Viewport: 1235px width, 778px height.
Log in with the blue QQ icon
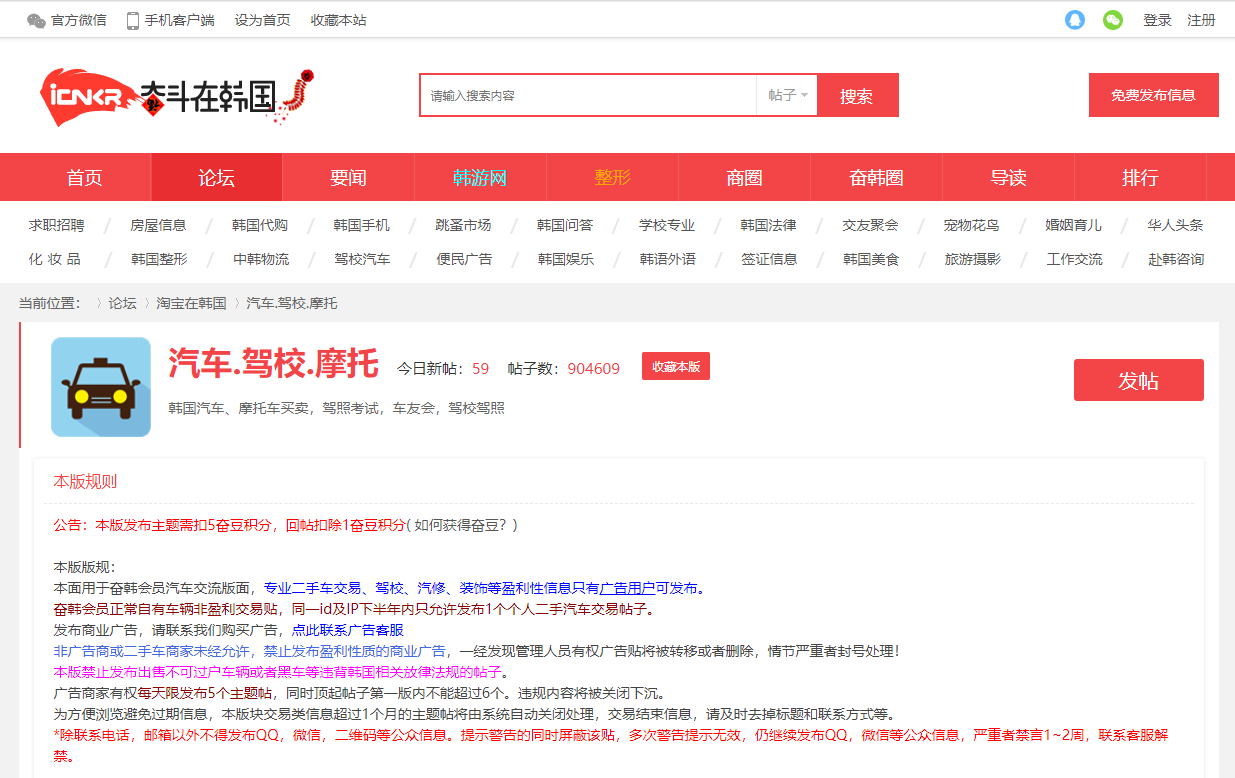click(x=1074, y=19)
